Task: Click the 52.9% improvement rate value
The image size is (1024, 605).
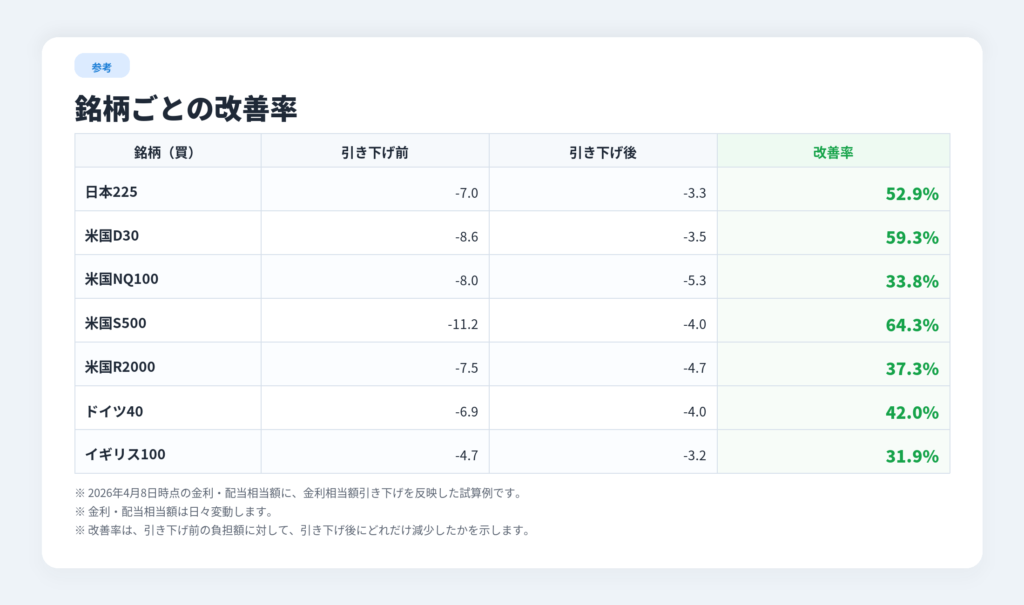Action: point(911,194)
